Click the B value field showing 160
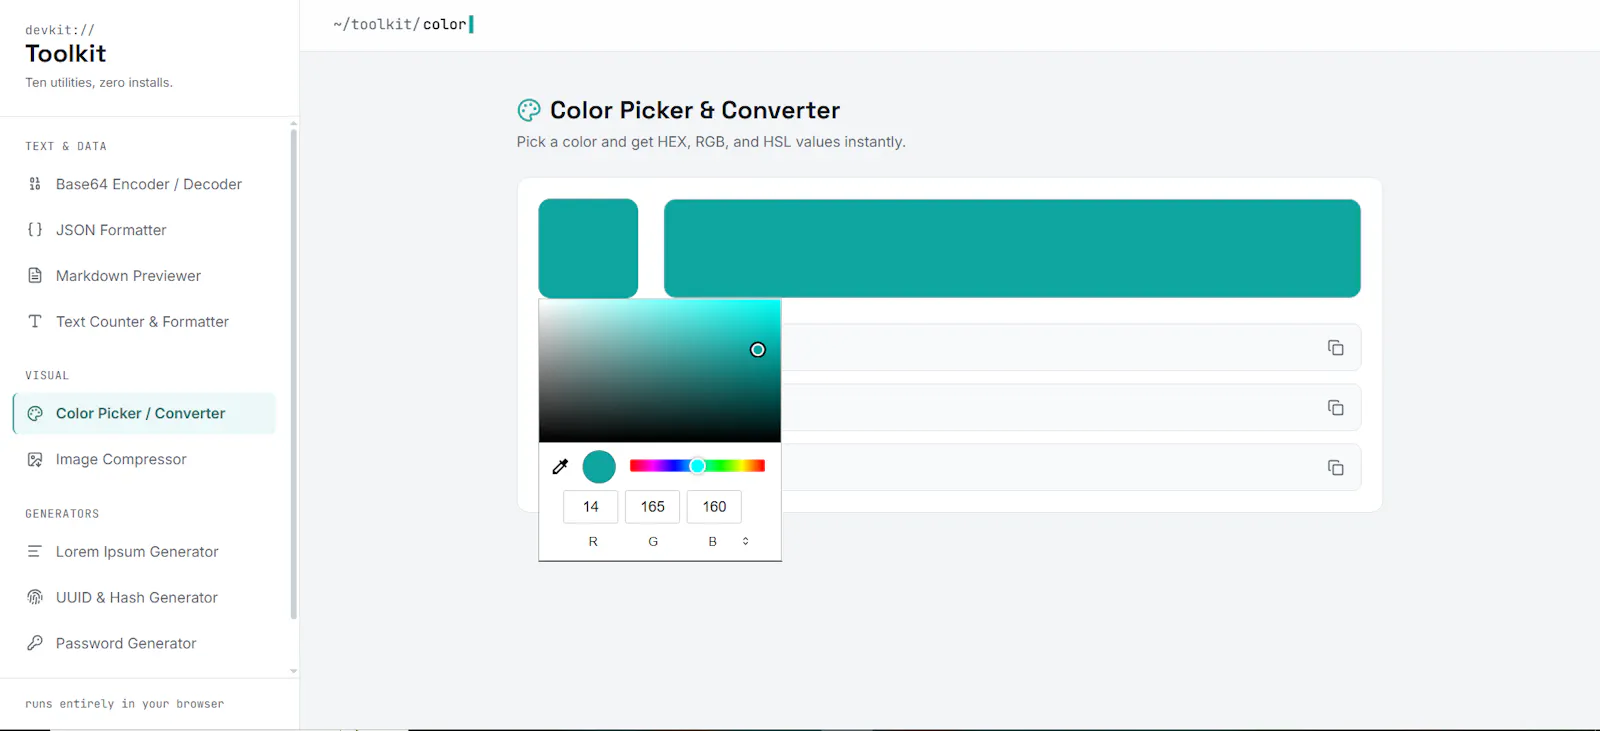The width and height of the screenshot is (1600, 731). tap(714, 507)
